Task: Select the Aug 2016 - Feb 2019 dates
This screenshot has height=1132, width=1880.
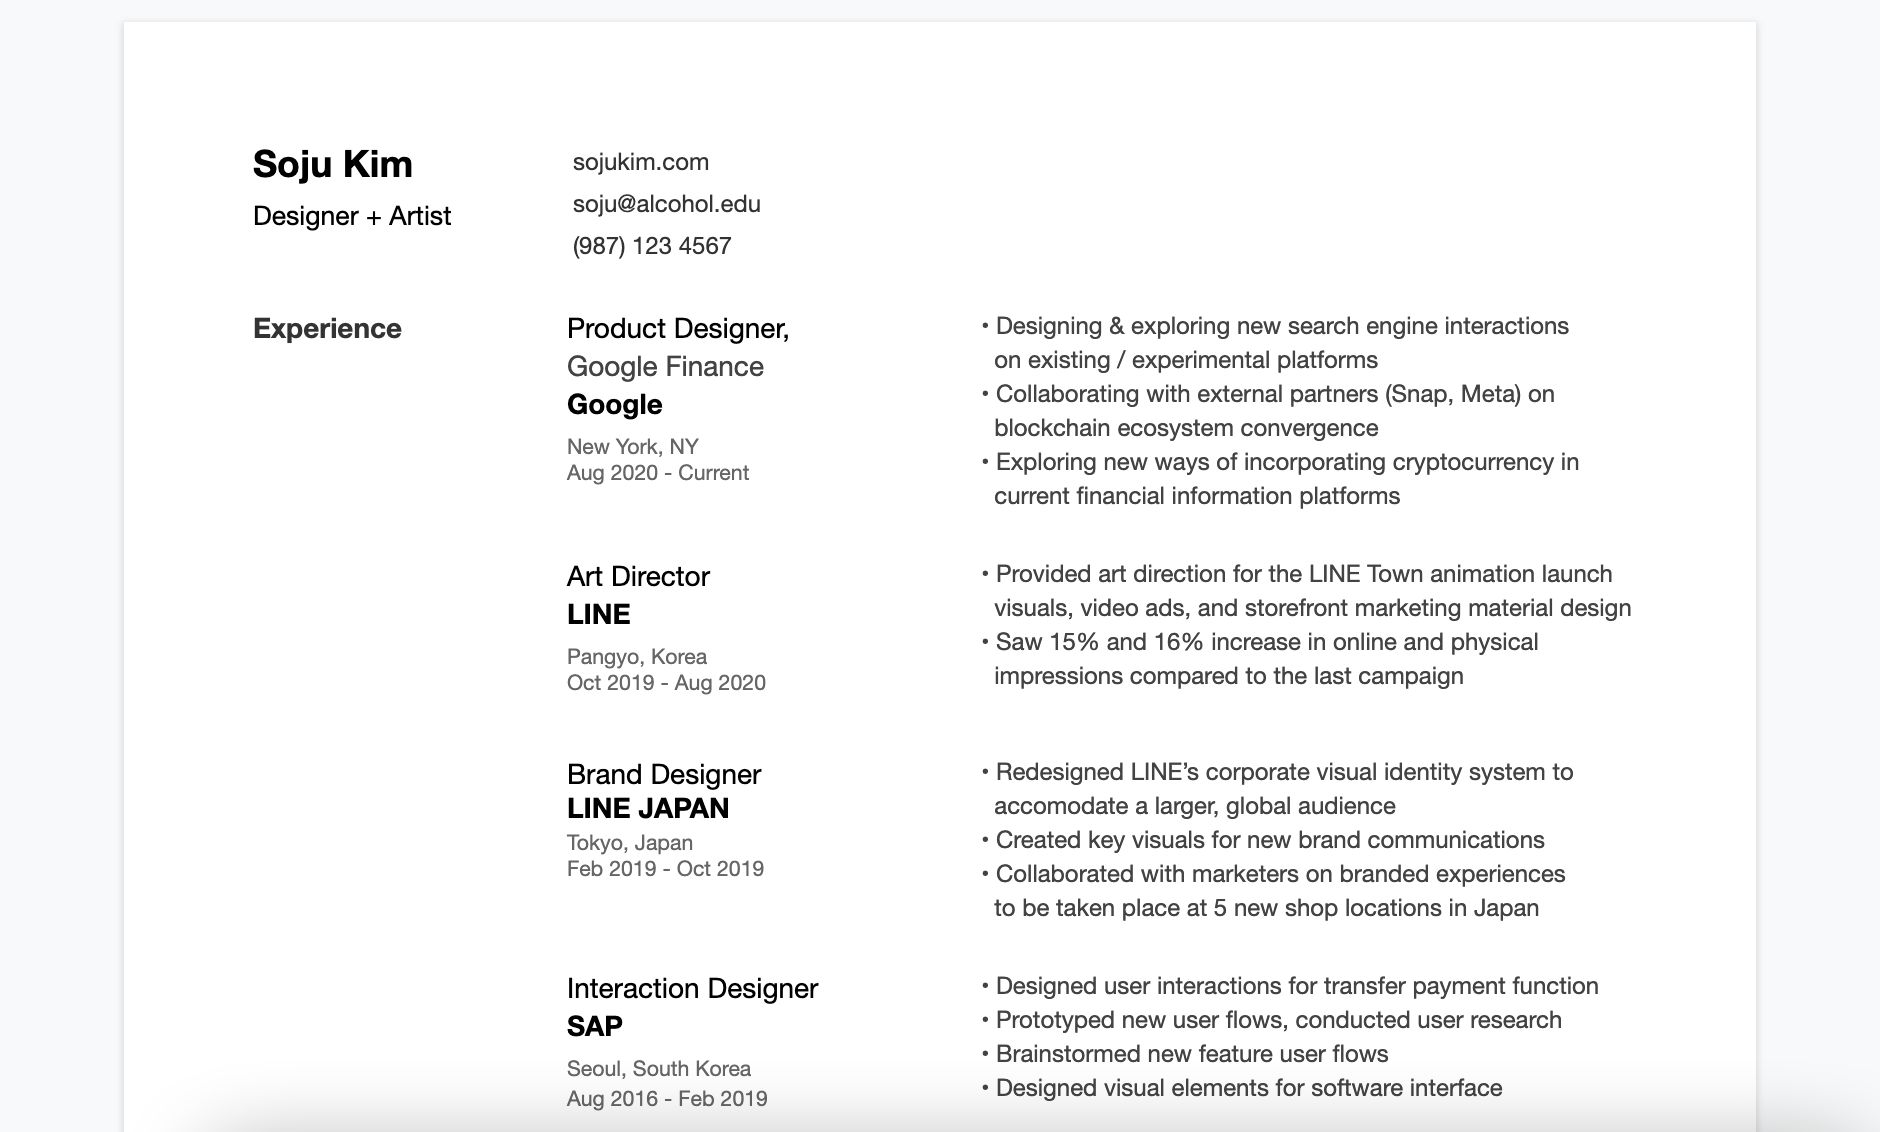Action: [667, 1099]
